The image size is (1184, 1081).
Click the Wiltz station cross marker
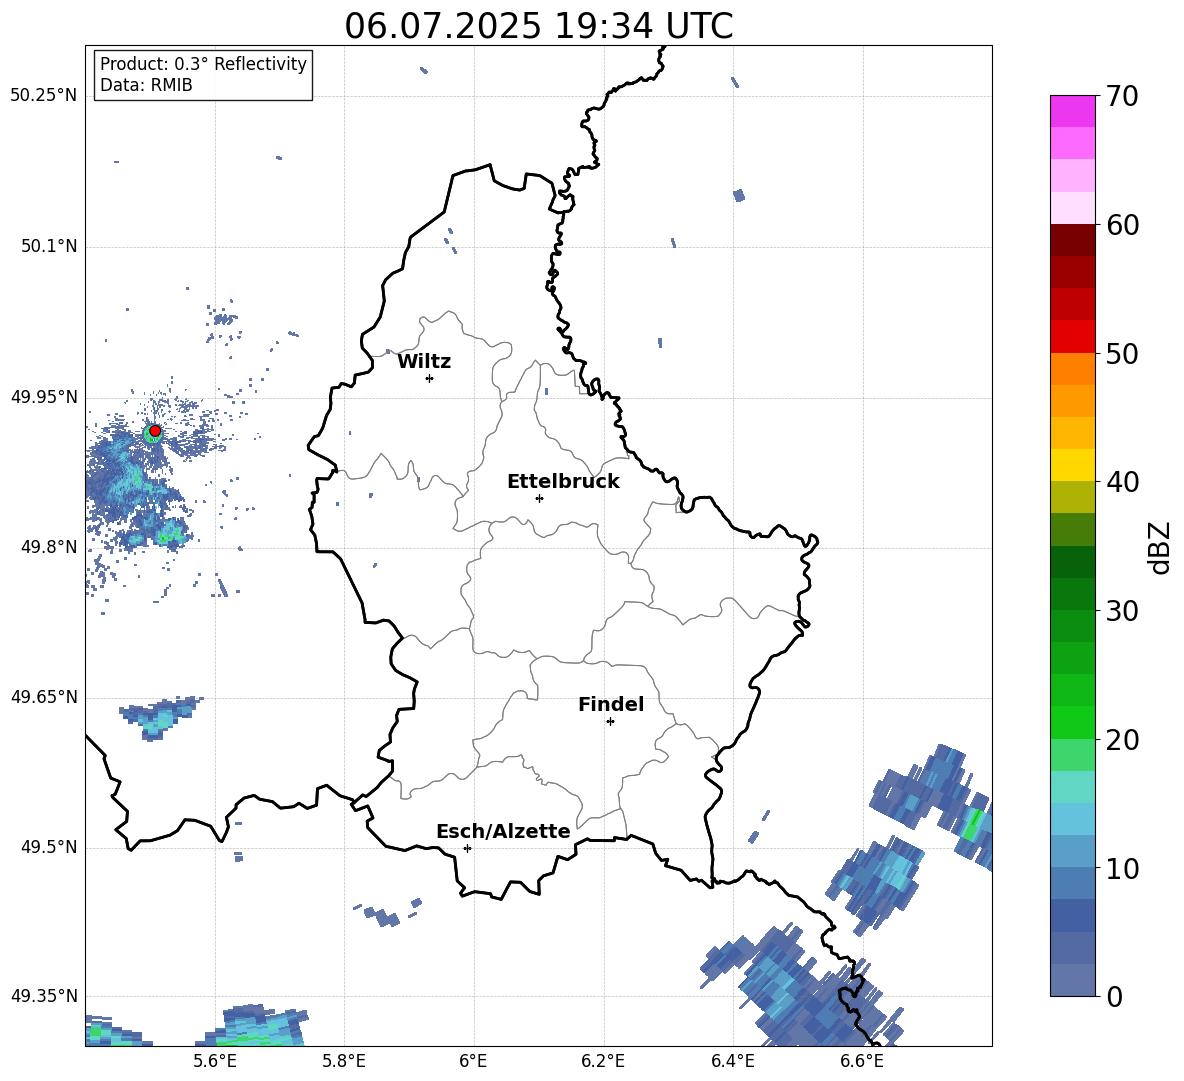pyautogui.click(x=430, y=378)
